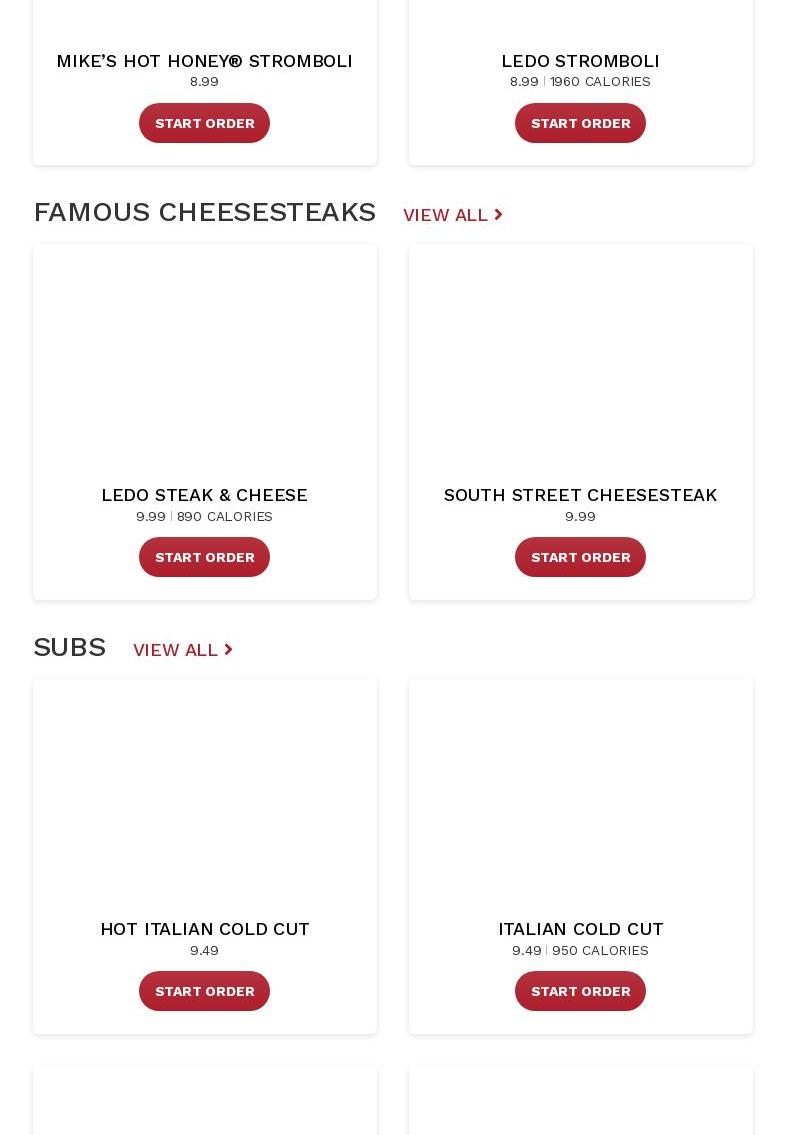Open the Ledo Steak & Cheese title
Screen dimensions: 785x1135
coord(204,495)
